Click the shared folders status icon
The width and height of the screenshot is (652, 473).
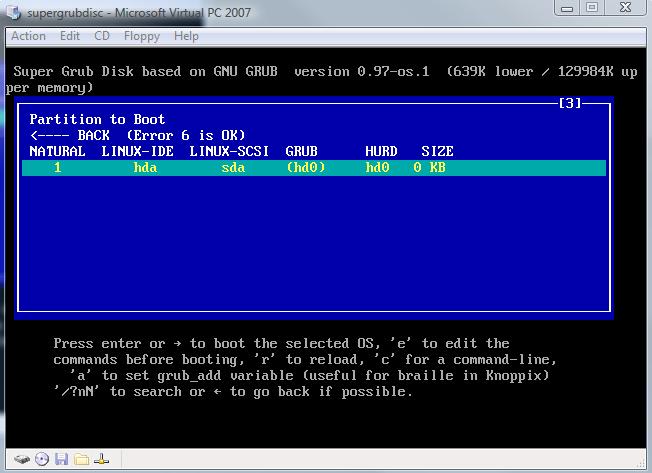click(x=82, y=459)
